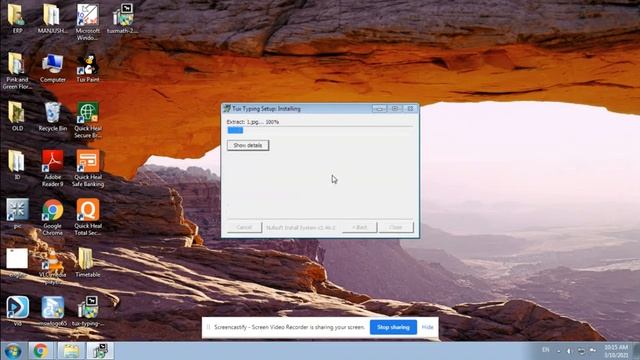Click the Nullsoft Install System text
This screenshot has width=640, height=360.
pos(300,227)
